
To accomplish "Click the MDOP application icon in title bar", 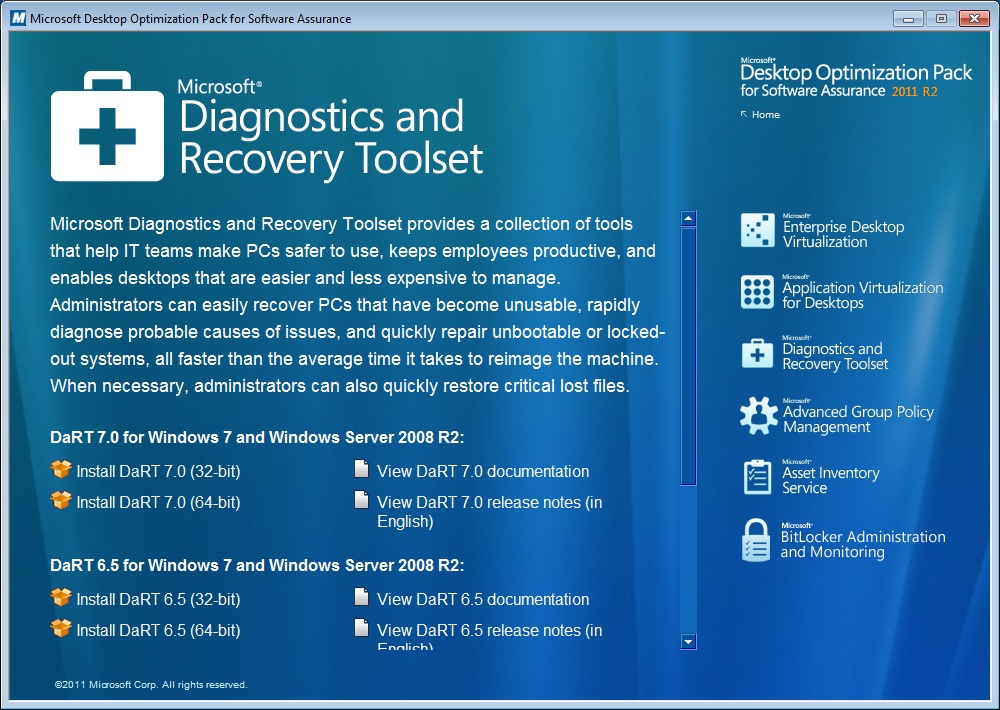I will (18, 18).
